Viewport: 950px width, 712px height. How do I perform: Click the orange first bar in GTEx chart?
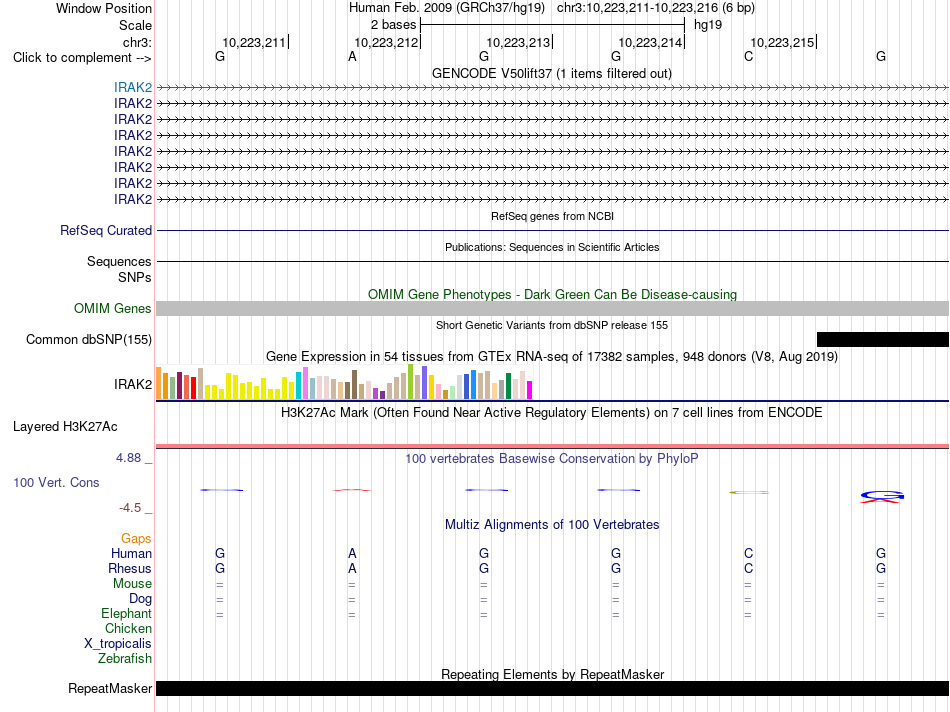tap(159, 383)
